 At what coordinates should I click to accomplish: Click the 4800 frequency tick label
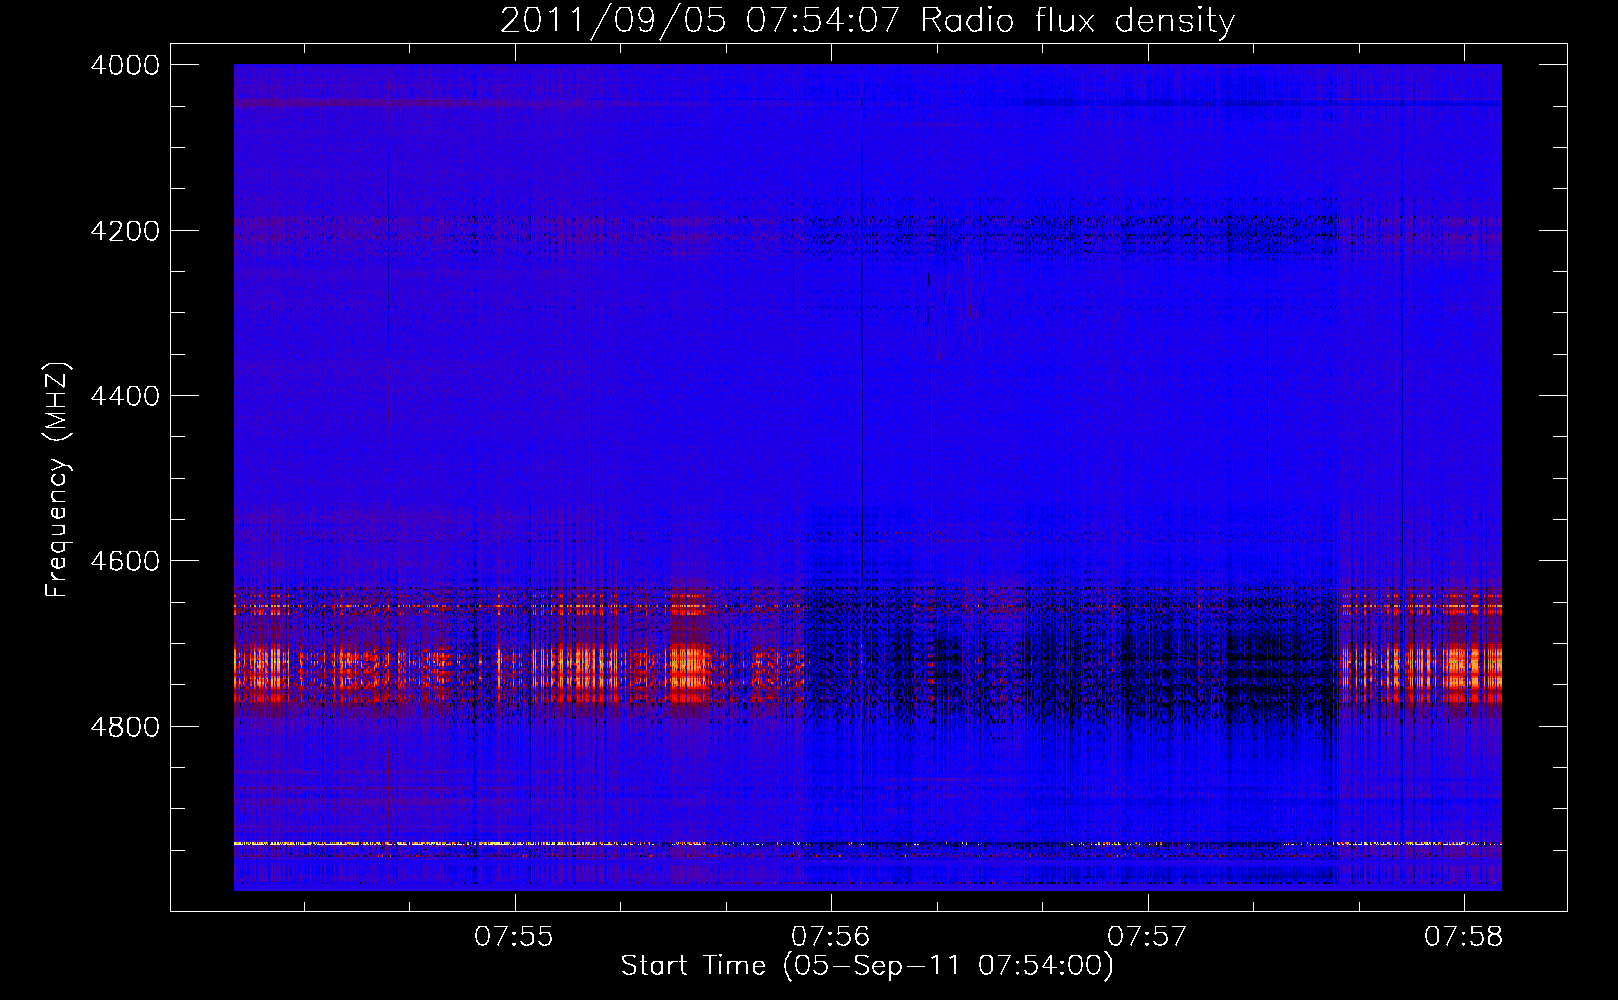[x=125, y=726]
